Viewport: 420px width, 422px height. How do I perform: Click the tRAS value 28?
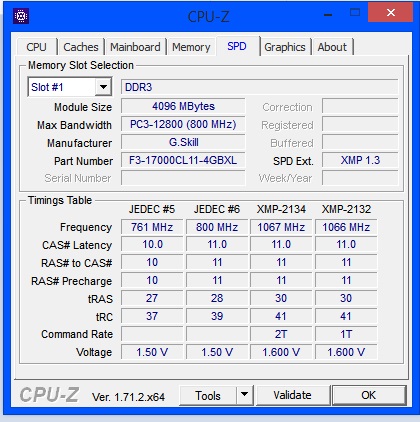[x=217, y=298]
